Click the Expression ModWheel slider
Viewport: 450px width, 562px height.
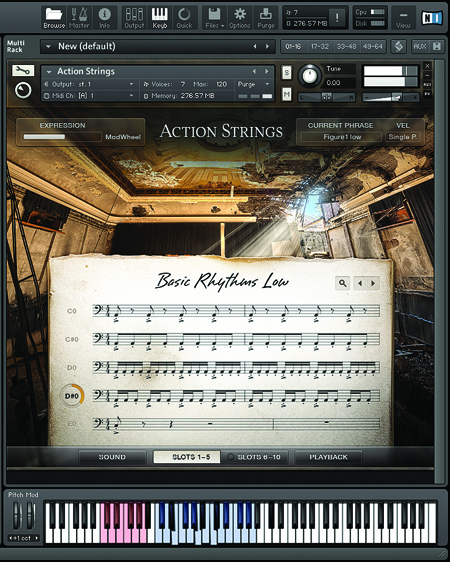[62, 137]
